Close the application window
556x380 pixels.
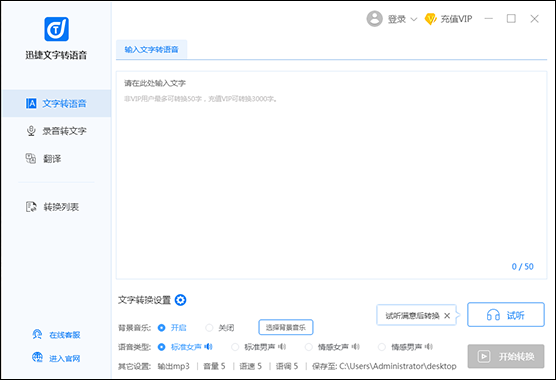click(x=534, y=18)
